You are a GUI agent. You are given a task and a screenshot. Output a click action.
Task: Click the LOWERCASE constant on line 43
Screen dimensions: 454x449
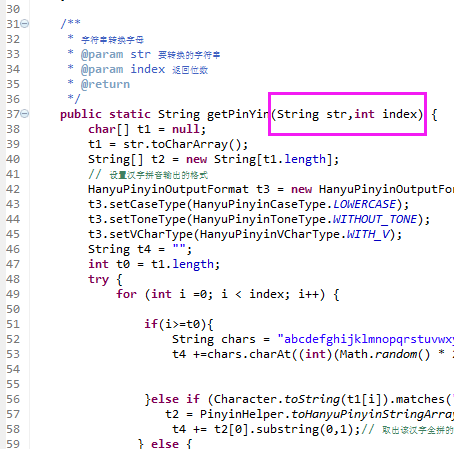pyautogui.click(x=364, y=204)
